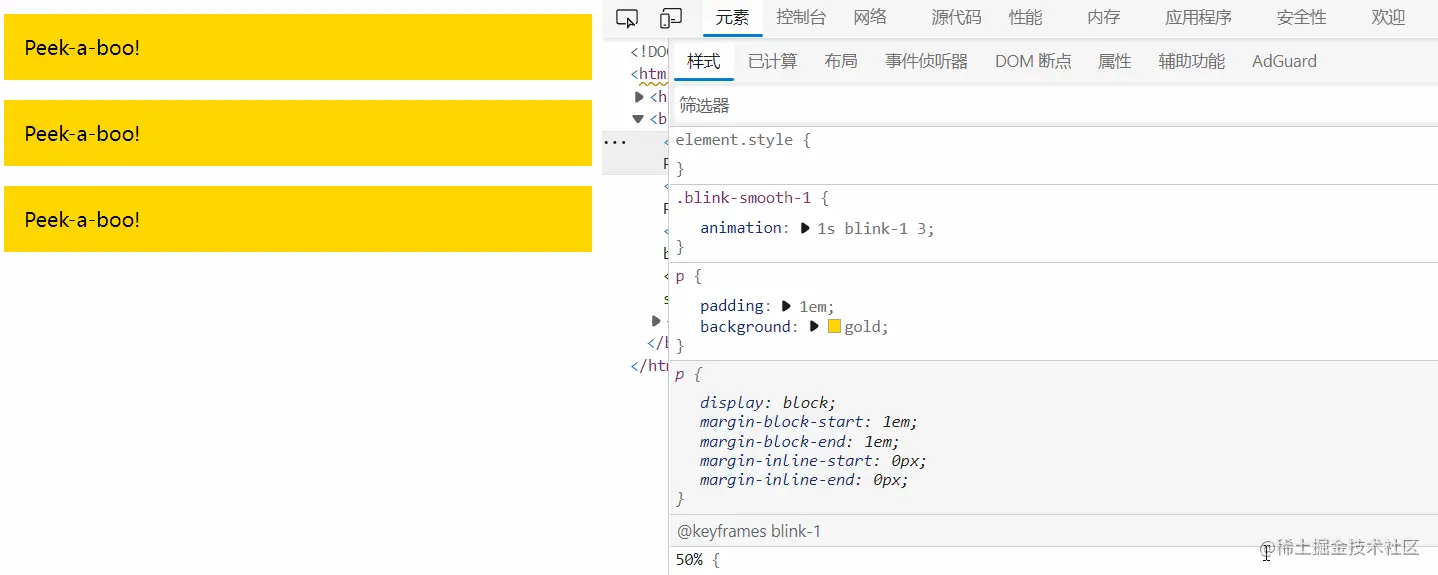Click the .blink-smooth-1 selector
Image resolution: width=1438 pixels, height=575 pixels.
pyautogui.click(x=743, y=198)
